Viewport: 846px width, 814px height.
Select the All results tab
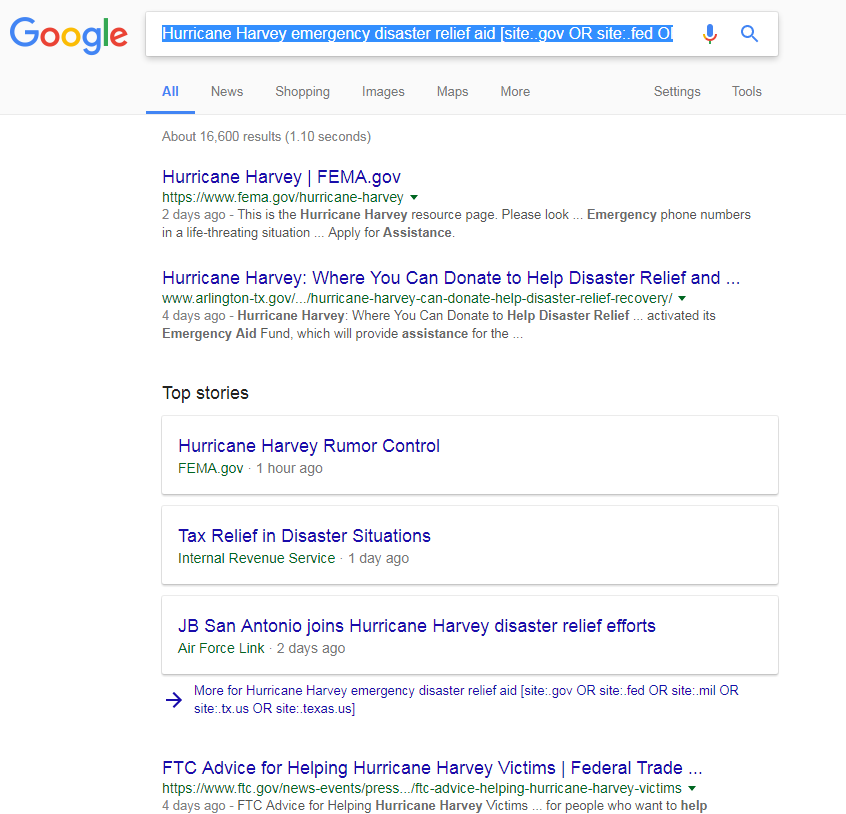tap(170, 92)
